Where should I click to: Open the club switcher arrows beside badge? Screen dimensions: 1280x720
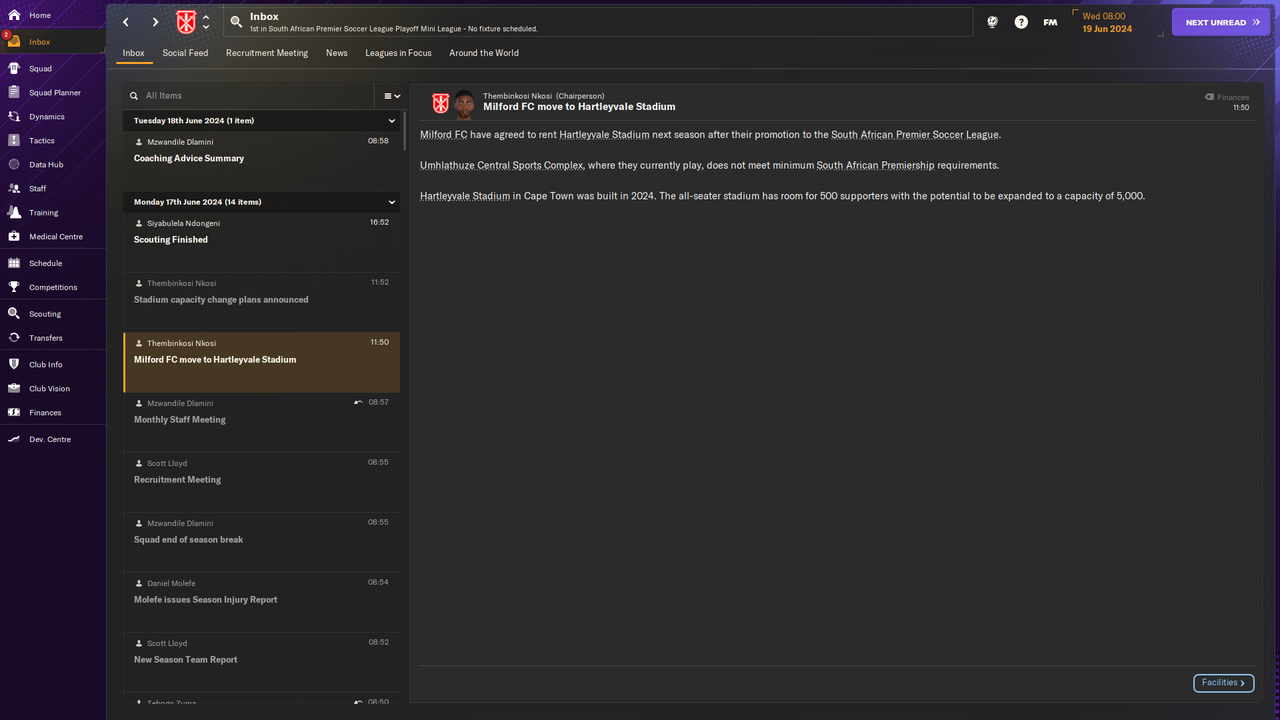(x=206, y=22)
